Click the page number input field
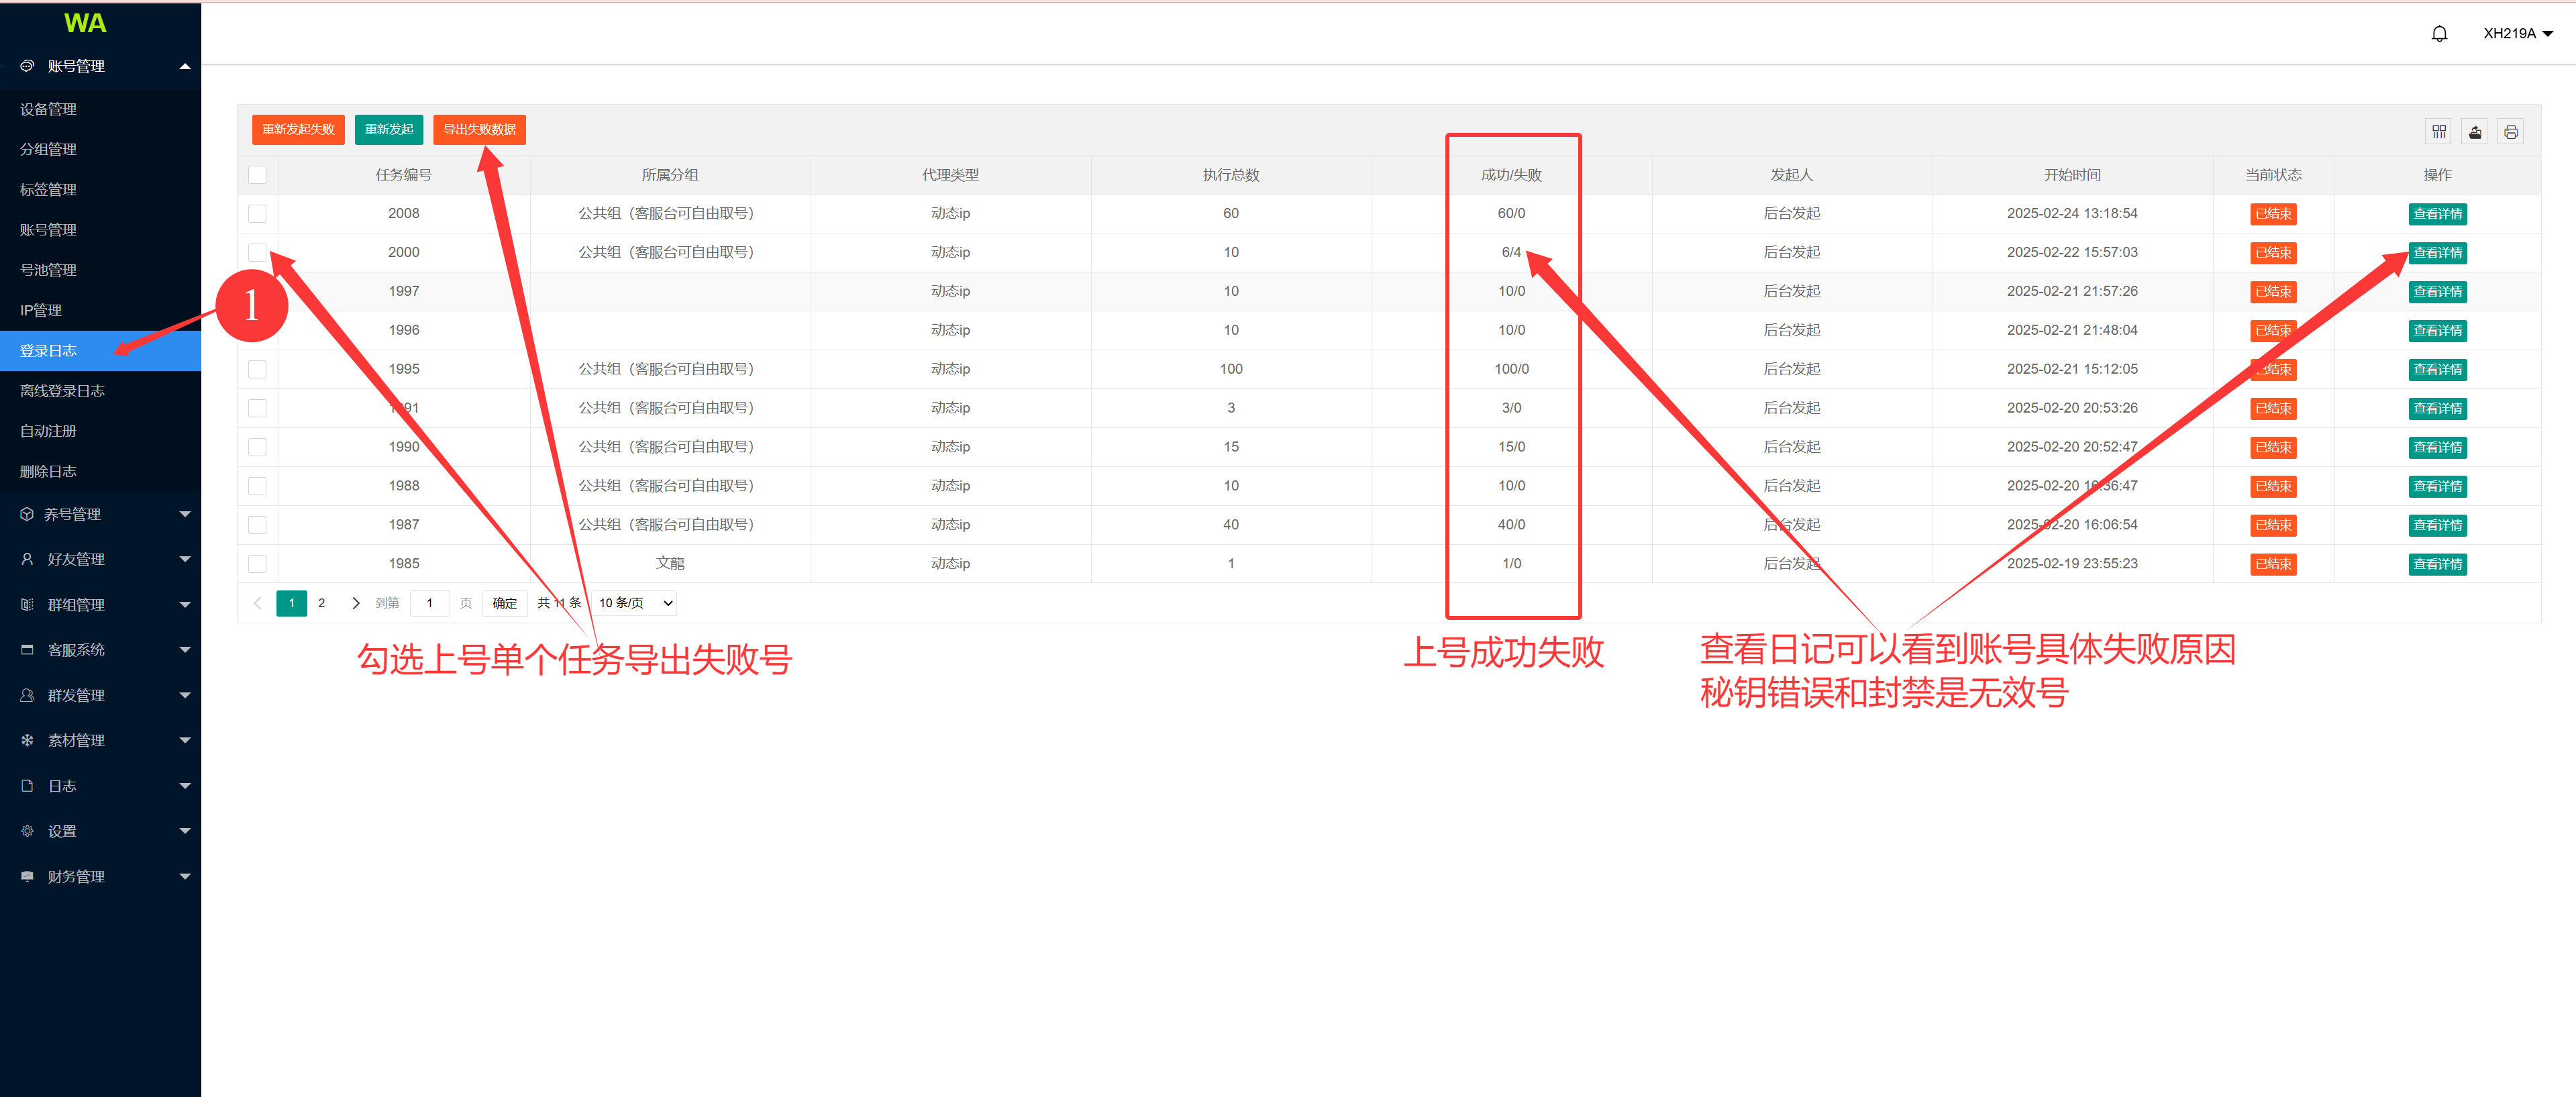Screen dimensions: 2576x1097 click(x=430, y=603)
